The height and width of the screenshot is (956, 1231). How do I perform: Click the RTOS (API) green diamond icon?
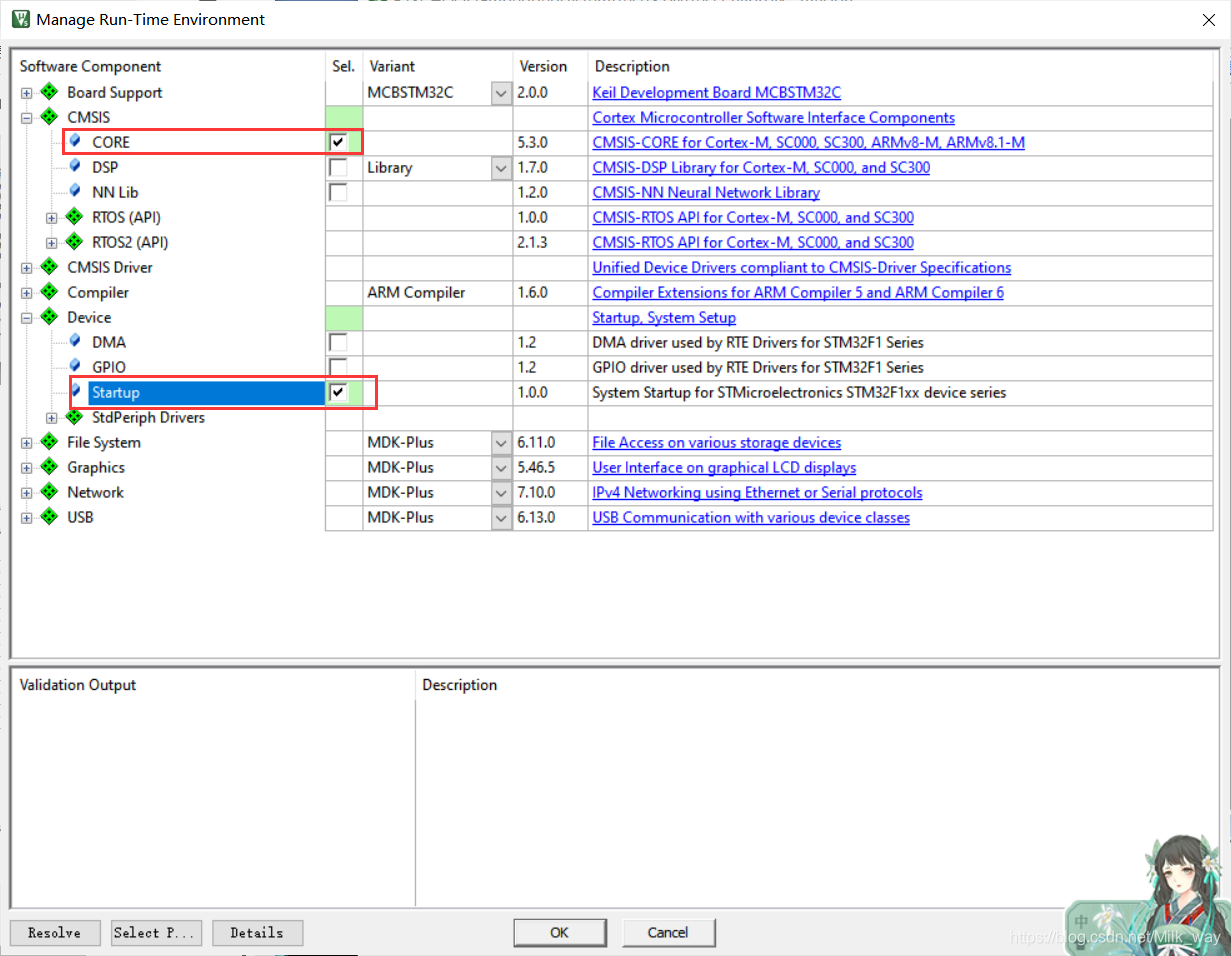click(74, 217)
